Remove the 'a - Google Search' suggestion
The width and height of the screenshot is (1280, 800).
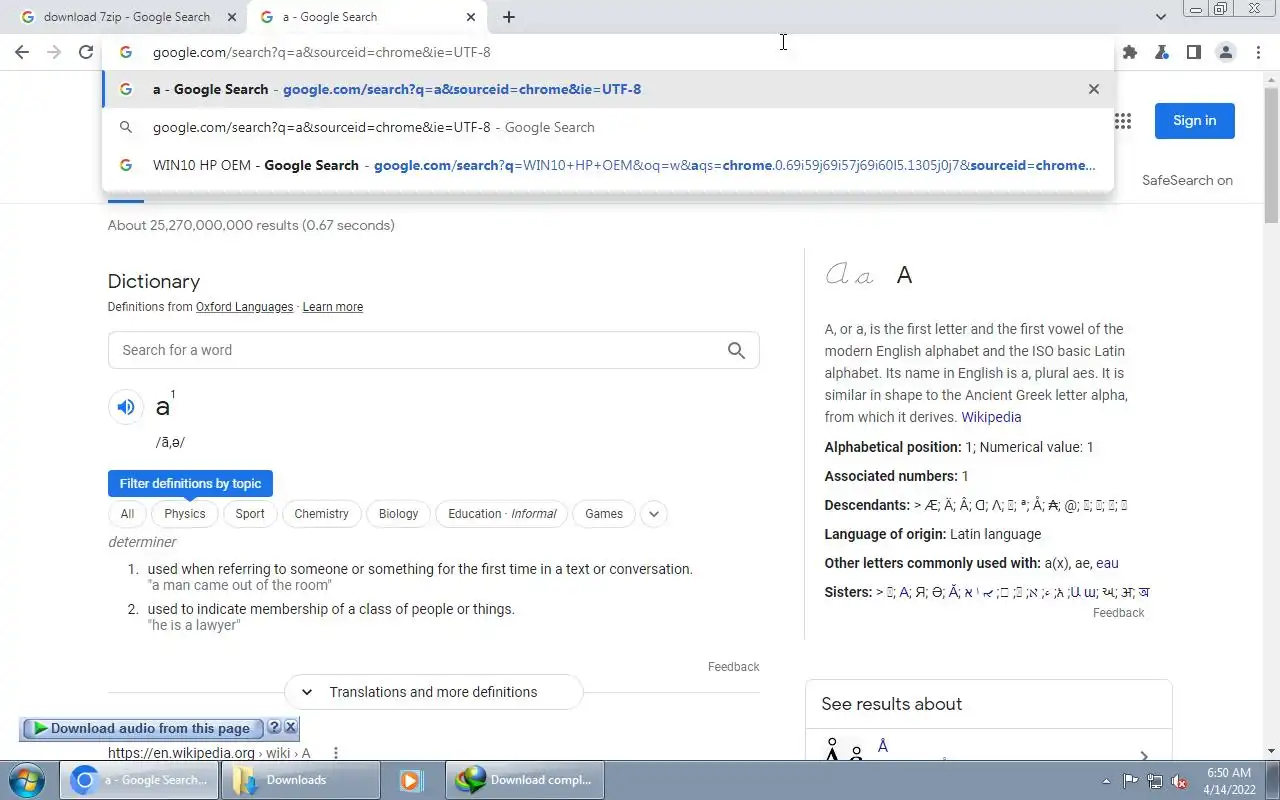pos(1093,89)
